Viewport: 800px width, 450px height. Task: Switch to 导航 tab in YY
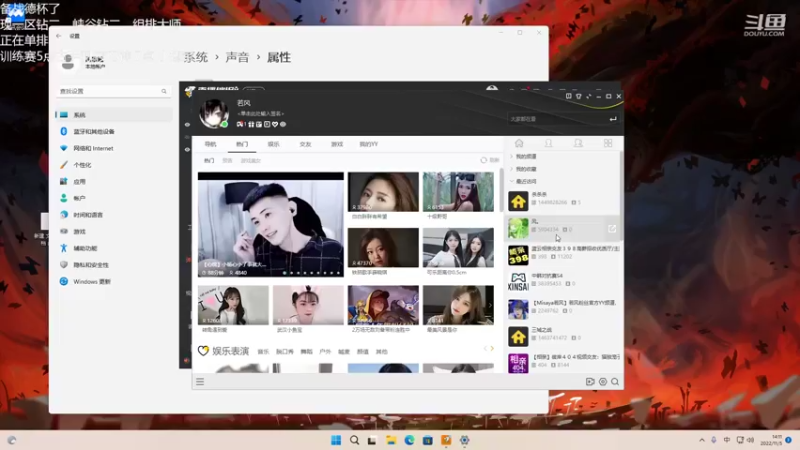(x=210, y=144)
